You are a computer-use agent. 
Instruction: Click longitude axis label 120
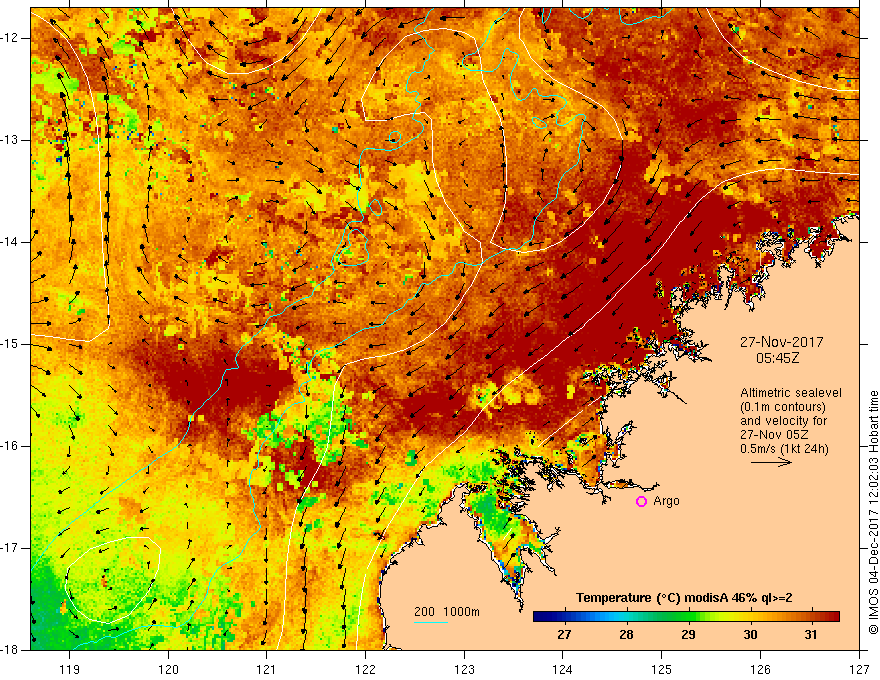[x=168, y=669]
